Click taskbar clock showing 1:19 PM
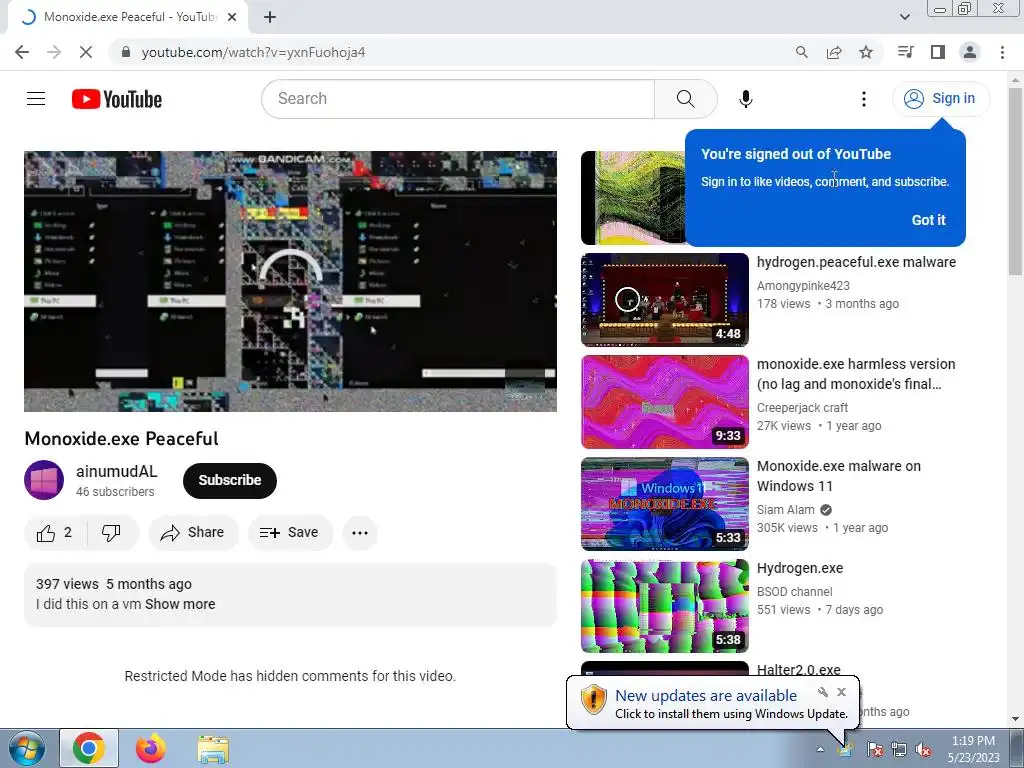The image size is (1024, 768). [973, 749]
